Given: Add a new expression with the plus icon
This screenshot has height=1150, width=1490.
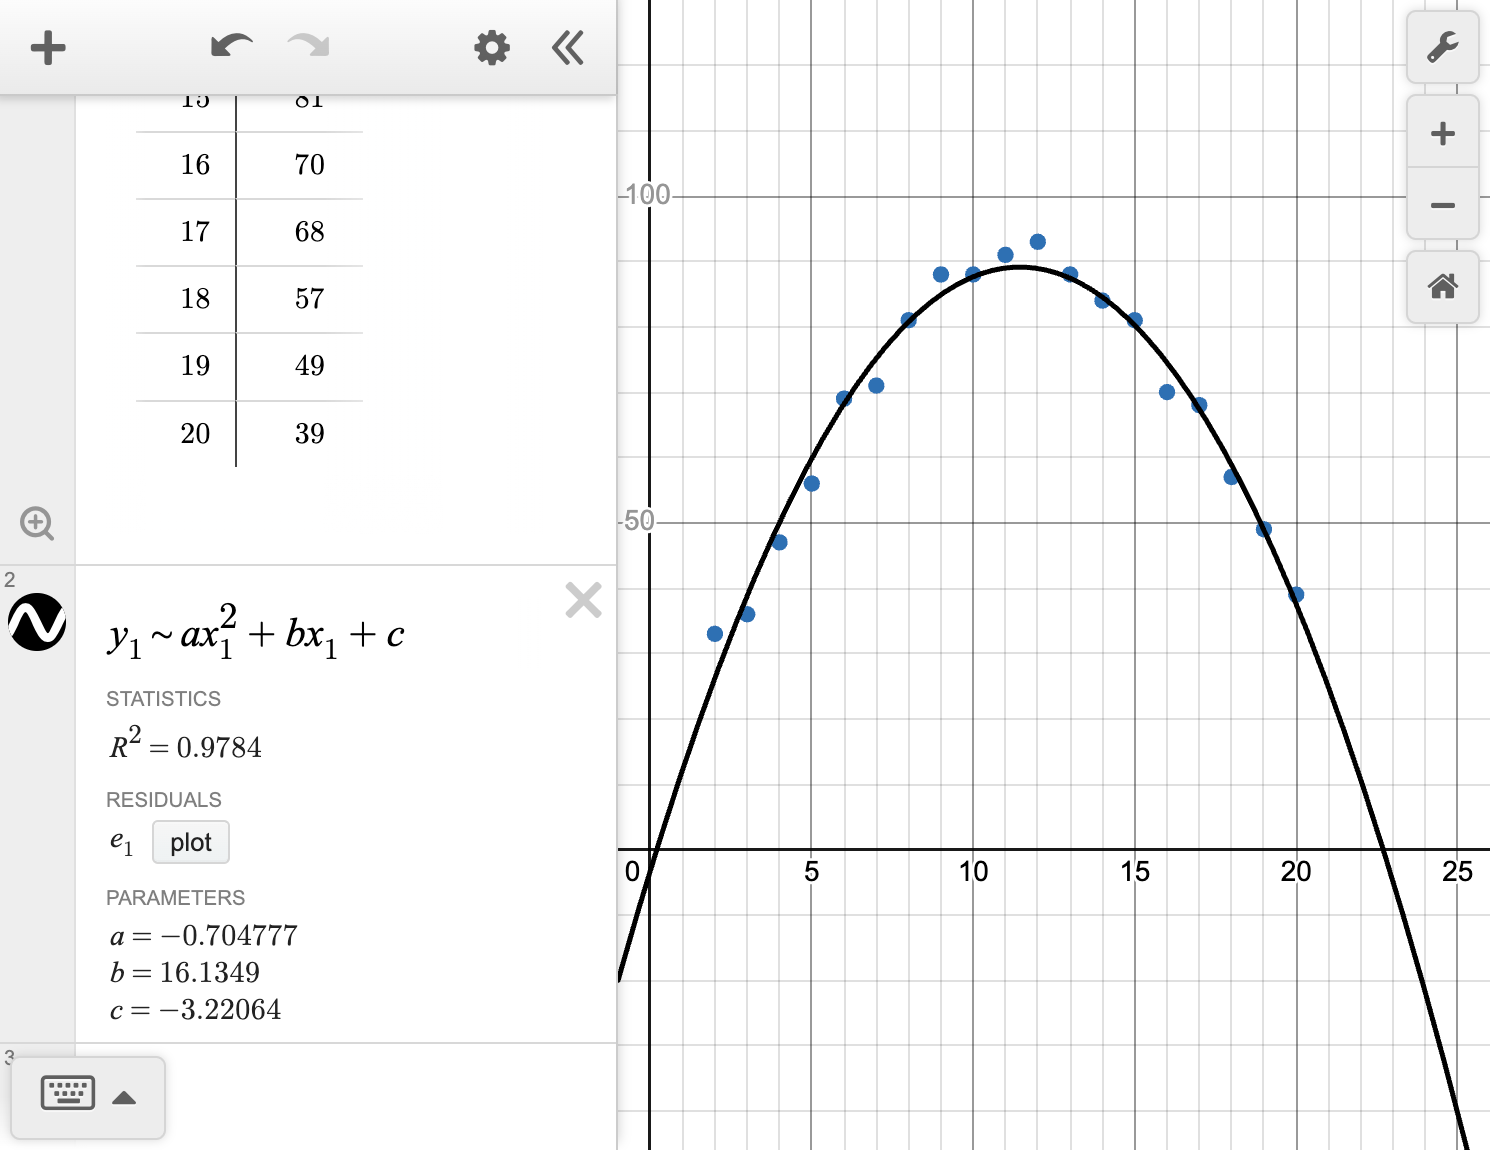Looking at the screenshot, I should (48, 47).
